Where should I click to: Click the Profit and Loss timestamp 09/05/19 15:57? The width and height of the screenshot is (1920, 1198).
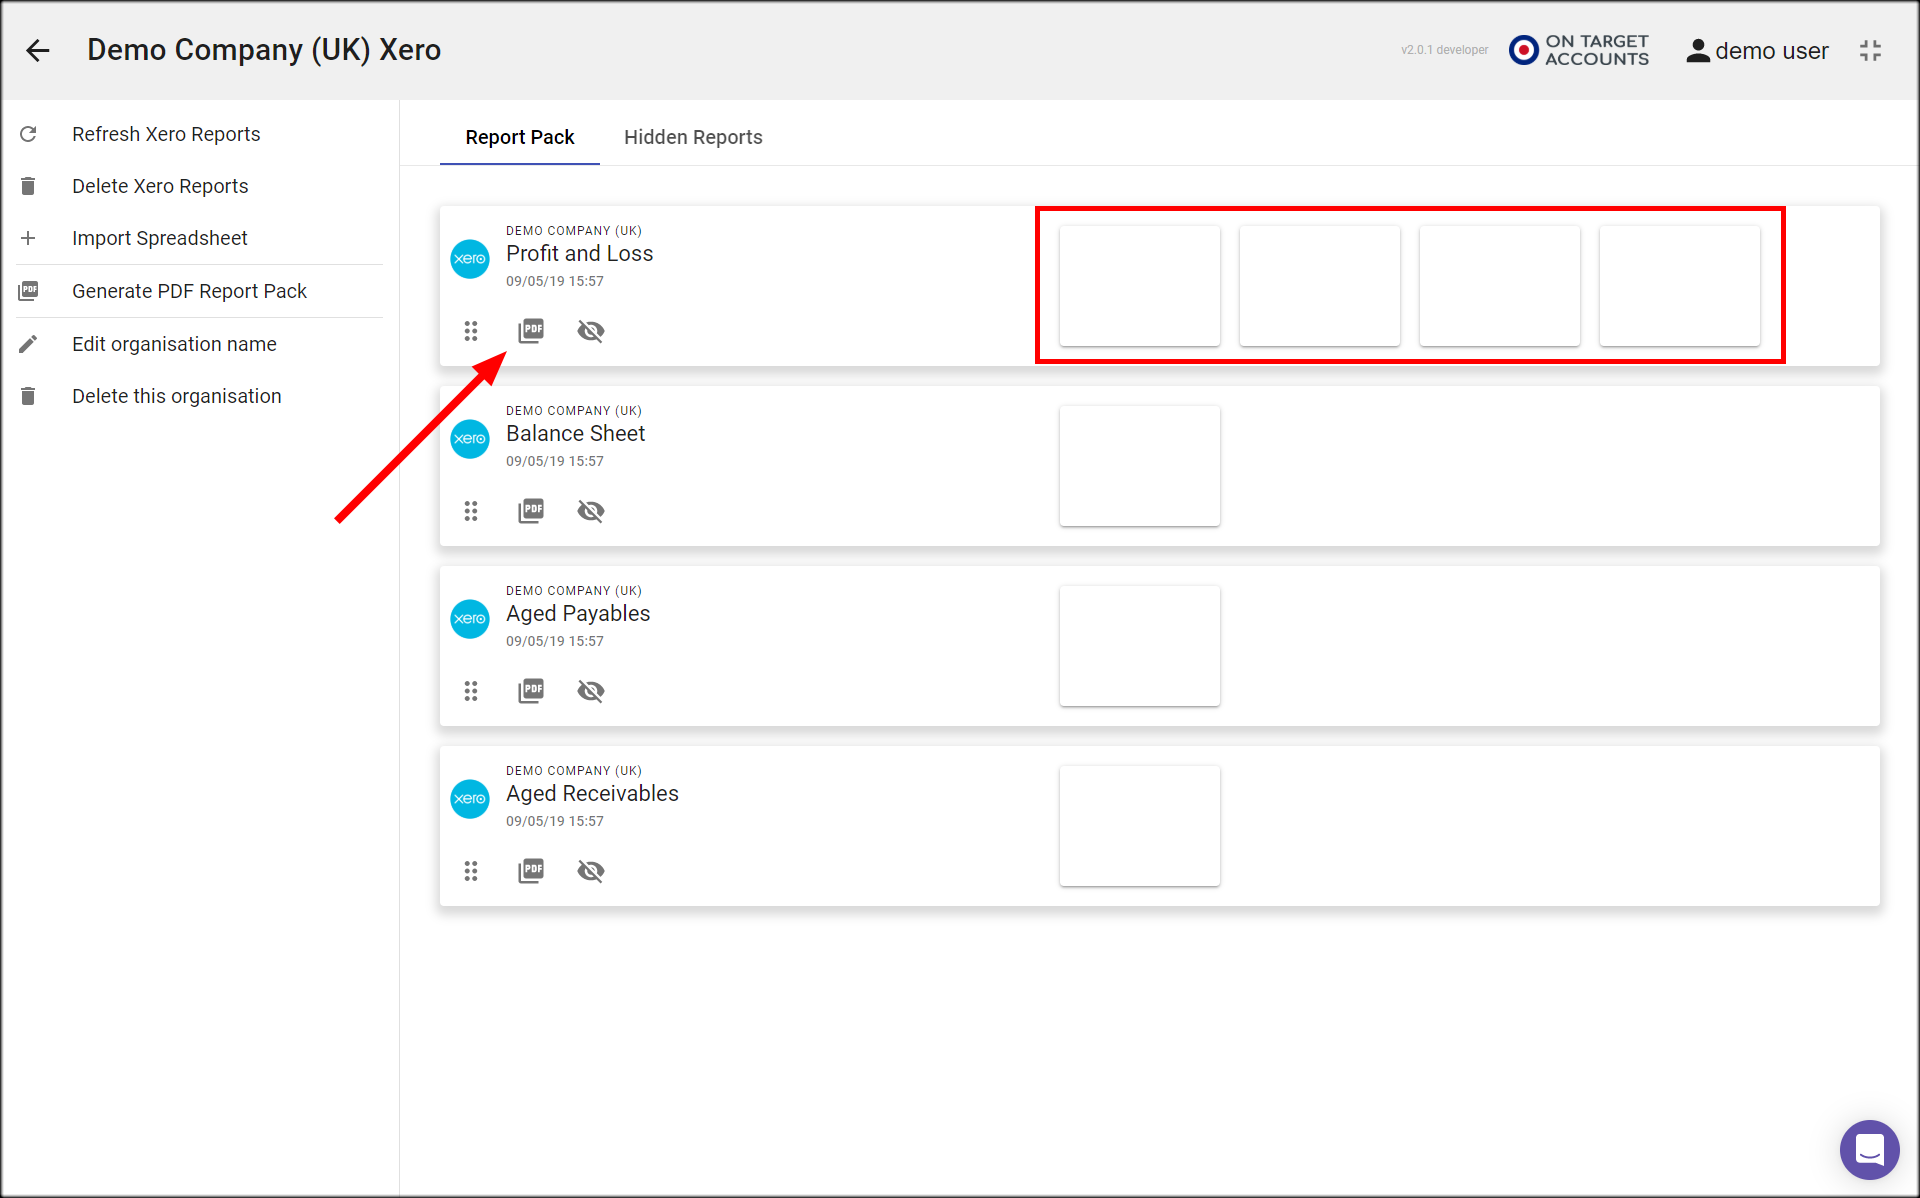tap(555, 281)
